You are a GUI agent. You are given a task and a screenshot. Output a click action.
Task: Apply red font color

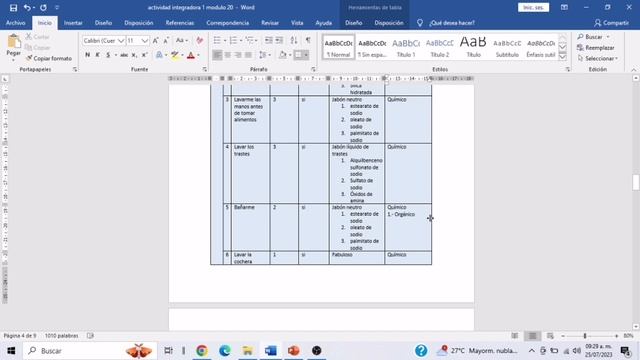click(x=191, y=55)
